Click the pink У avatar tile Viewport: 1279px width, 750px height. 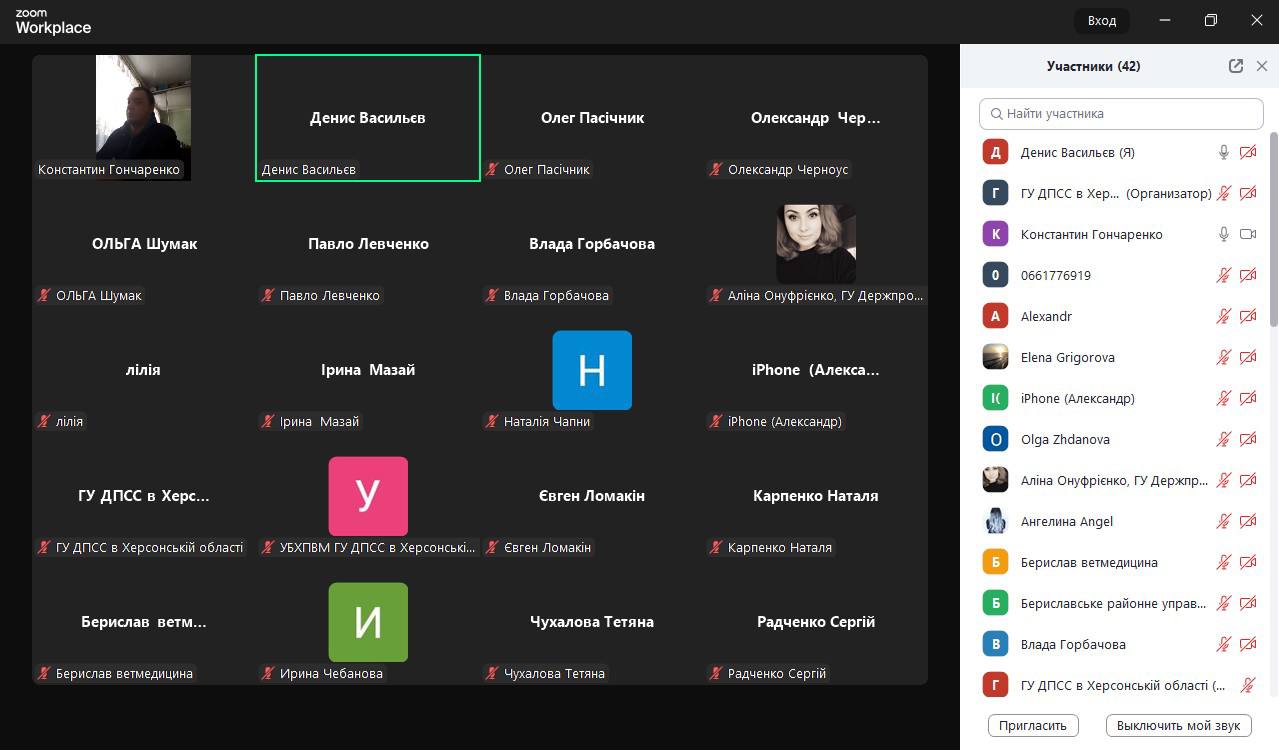pos(368,496)
